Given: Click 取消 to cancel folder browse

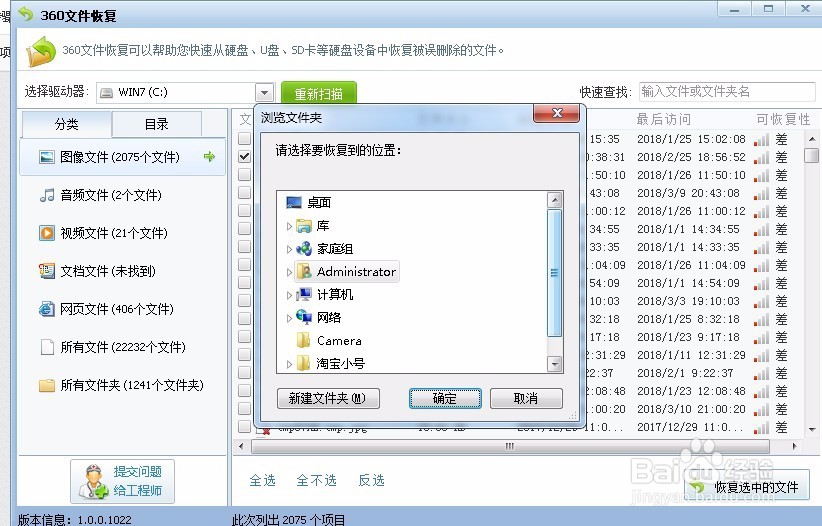Looking at the screenshot, I should [x=526, y=399].
